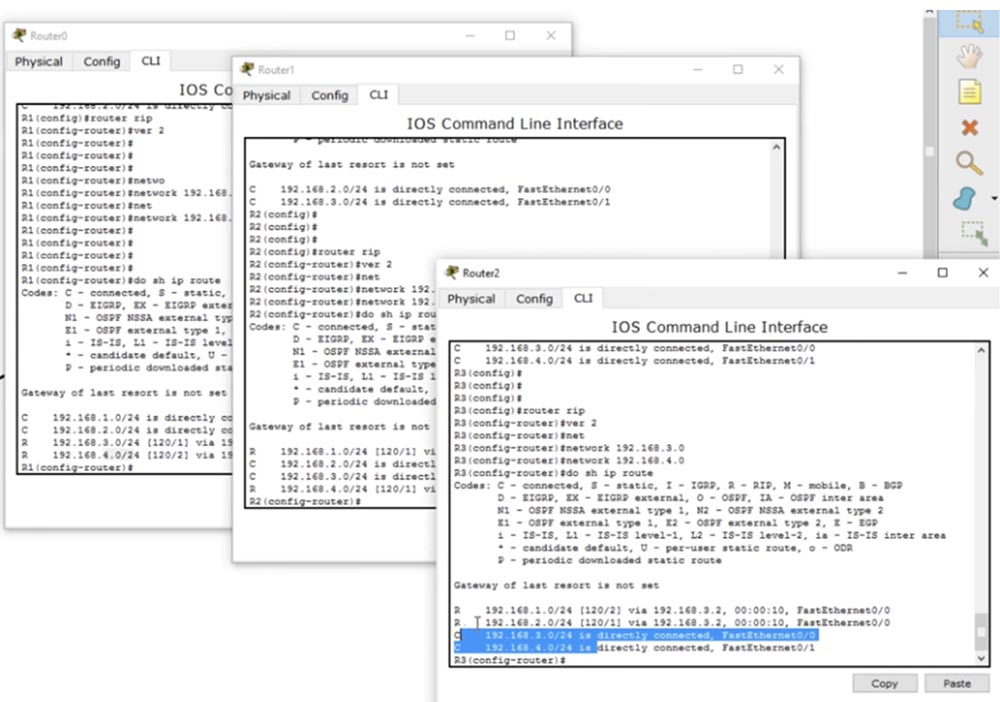Select the Draw Polygon shape tool
1000x702 pixels.
(x=964, y=199)
